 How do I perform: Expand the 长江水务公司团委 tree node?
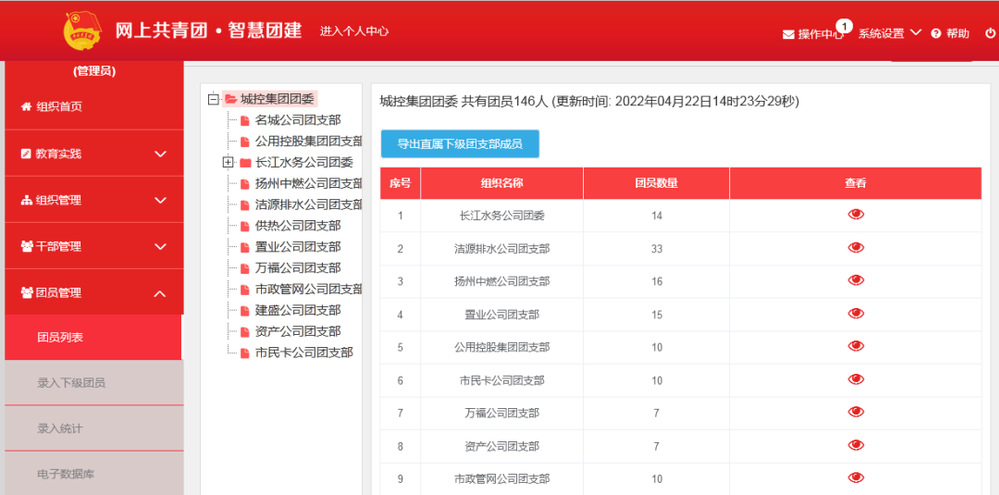pyautogui.click(x=228, y=163)
